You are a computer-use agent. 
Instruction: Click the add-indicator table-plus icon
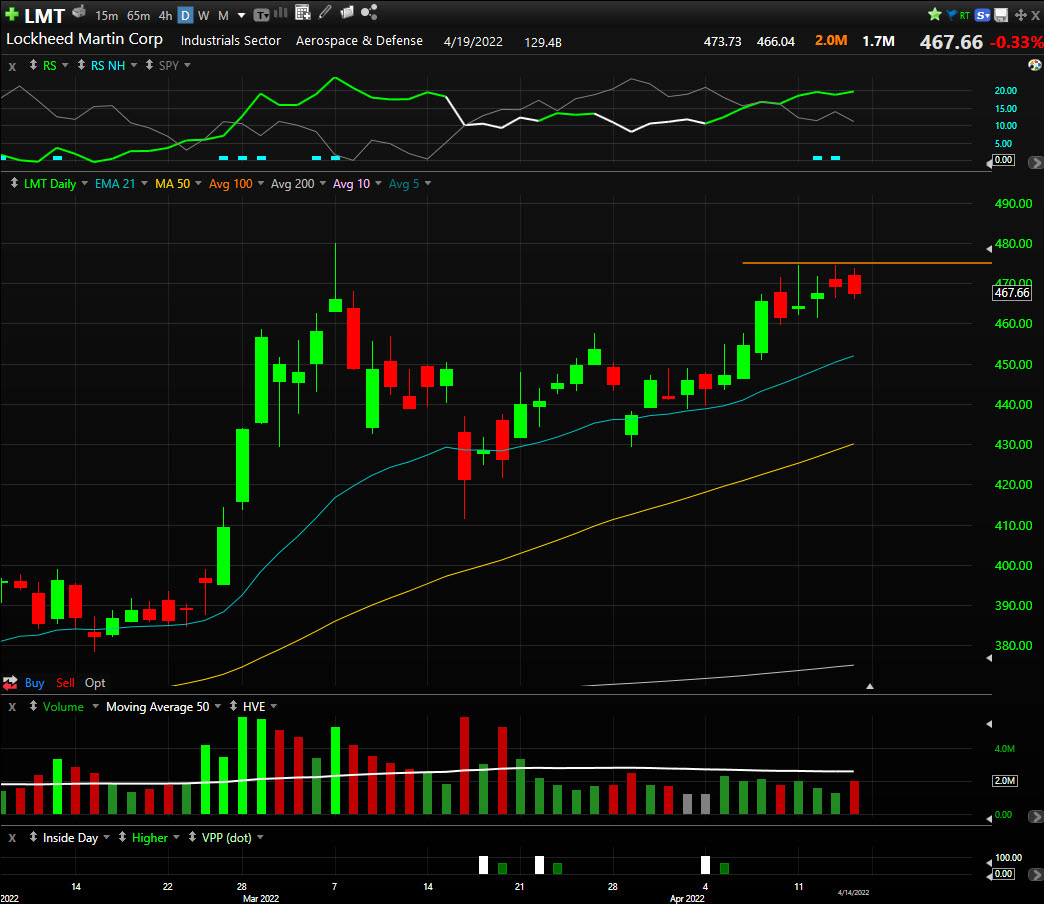coord(303,12)
